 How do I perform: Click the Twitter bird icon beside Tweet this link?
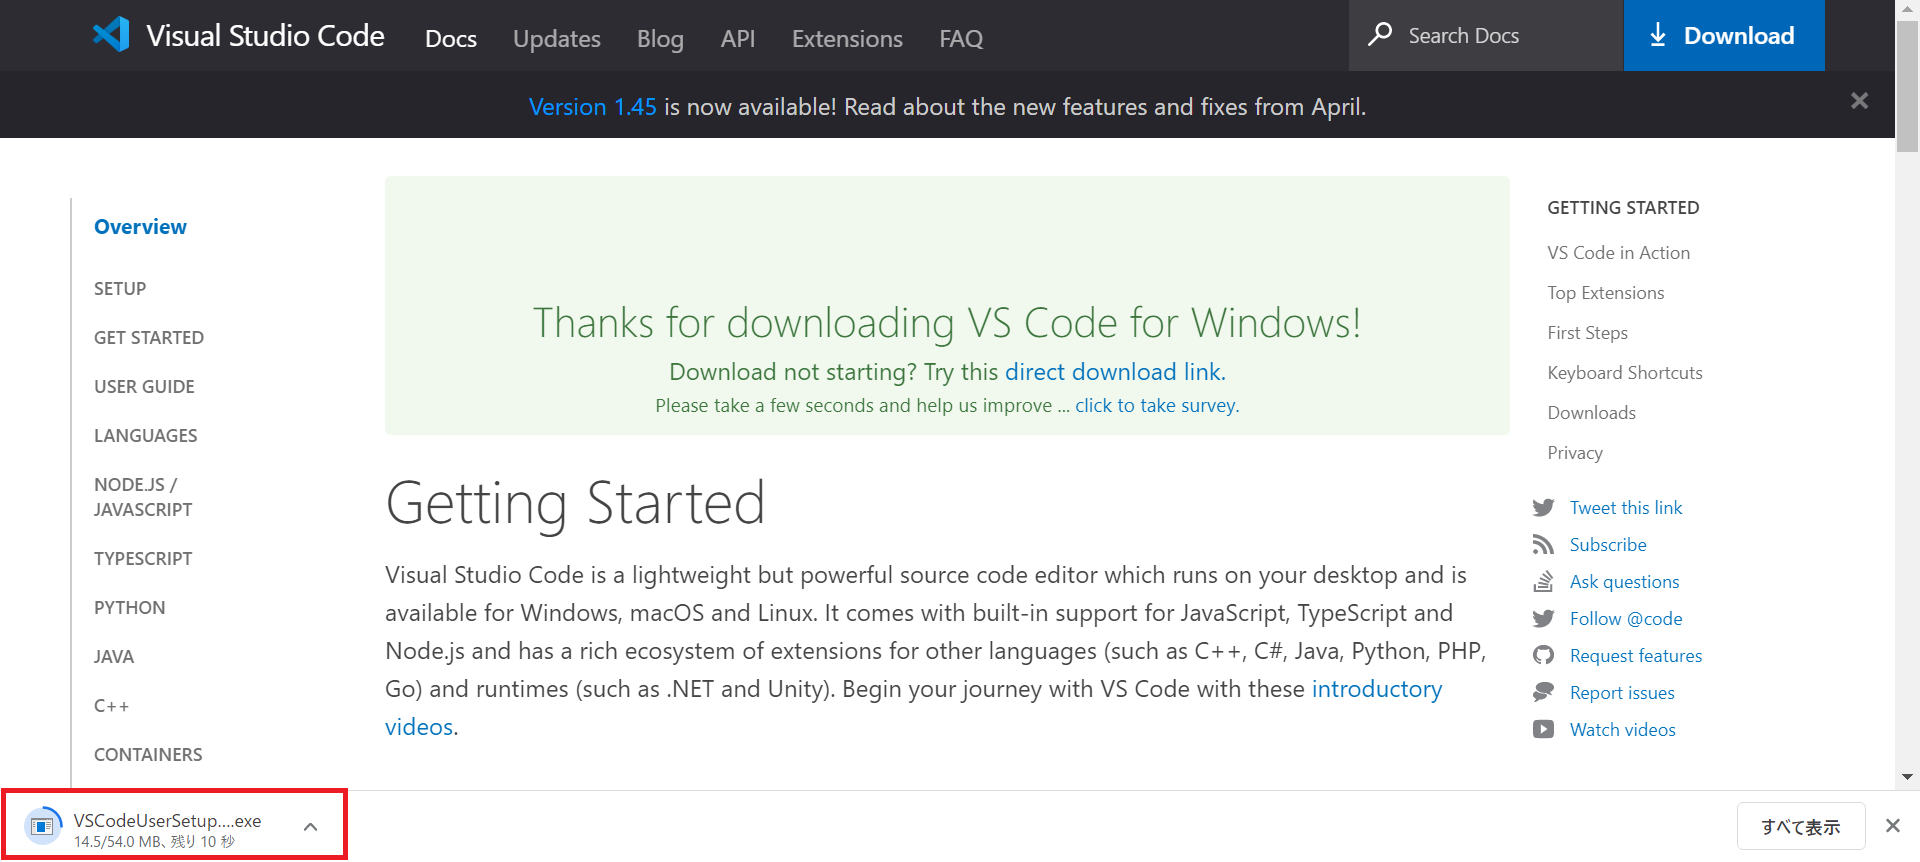(x=1543, y=508)
